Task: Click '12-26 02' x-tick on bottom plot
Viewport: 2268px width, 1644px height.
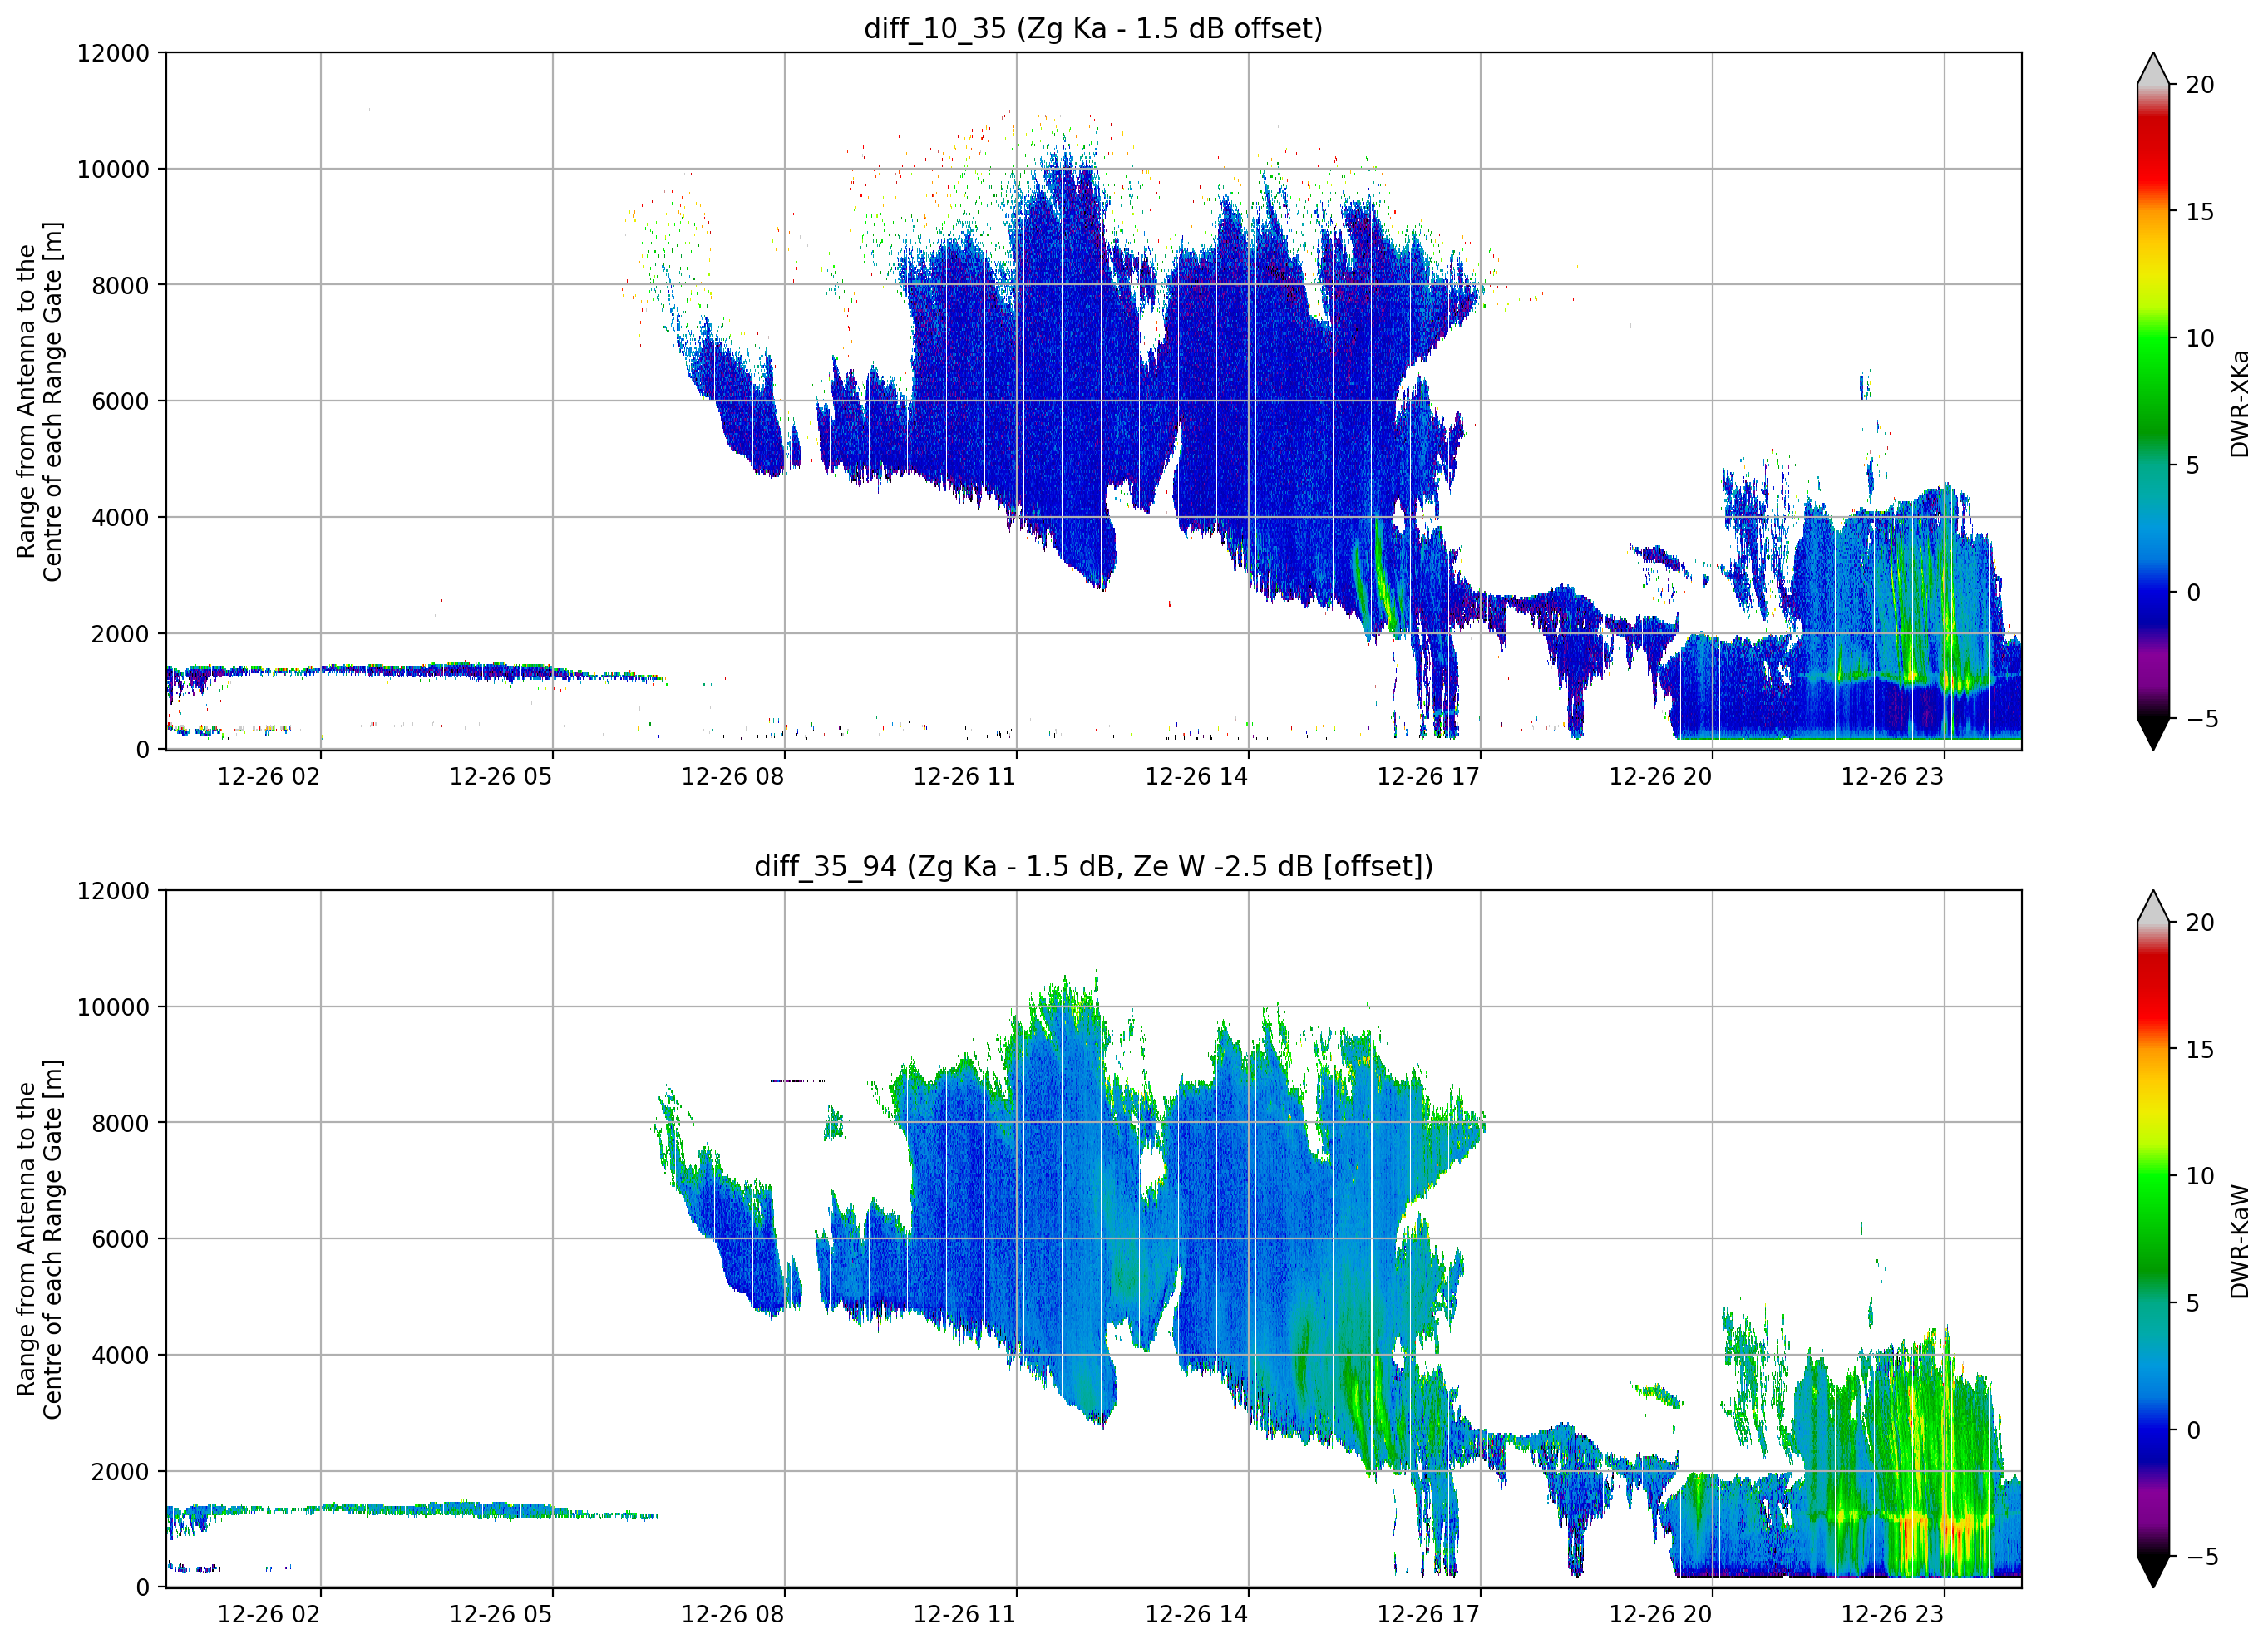Action: 269,1614
